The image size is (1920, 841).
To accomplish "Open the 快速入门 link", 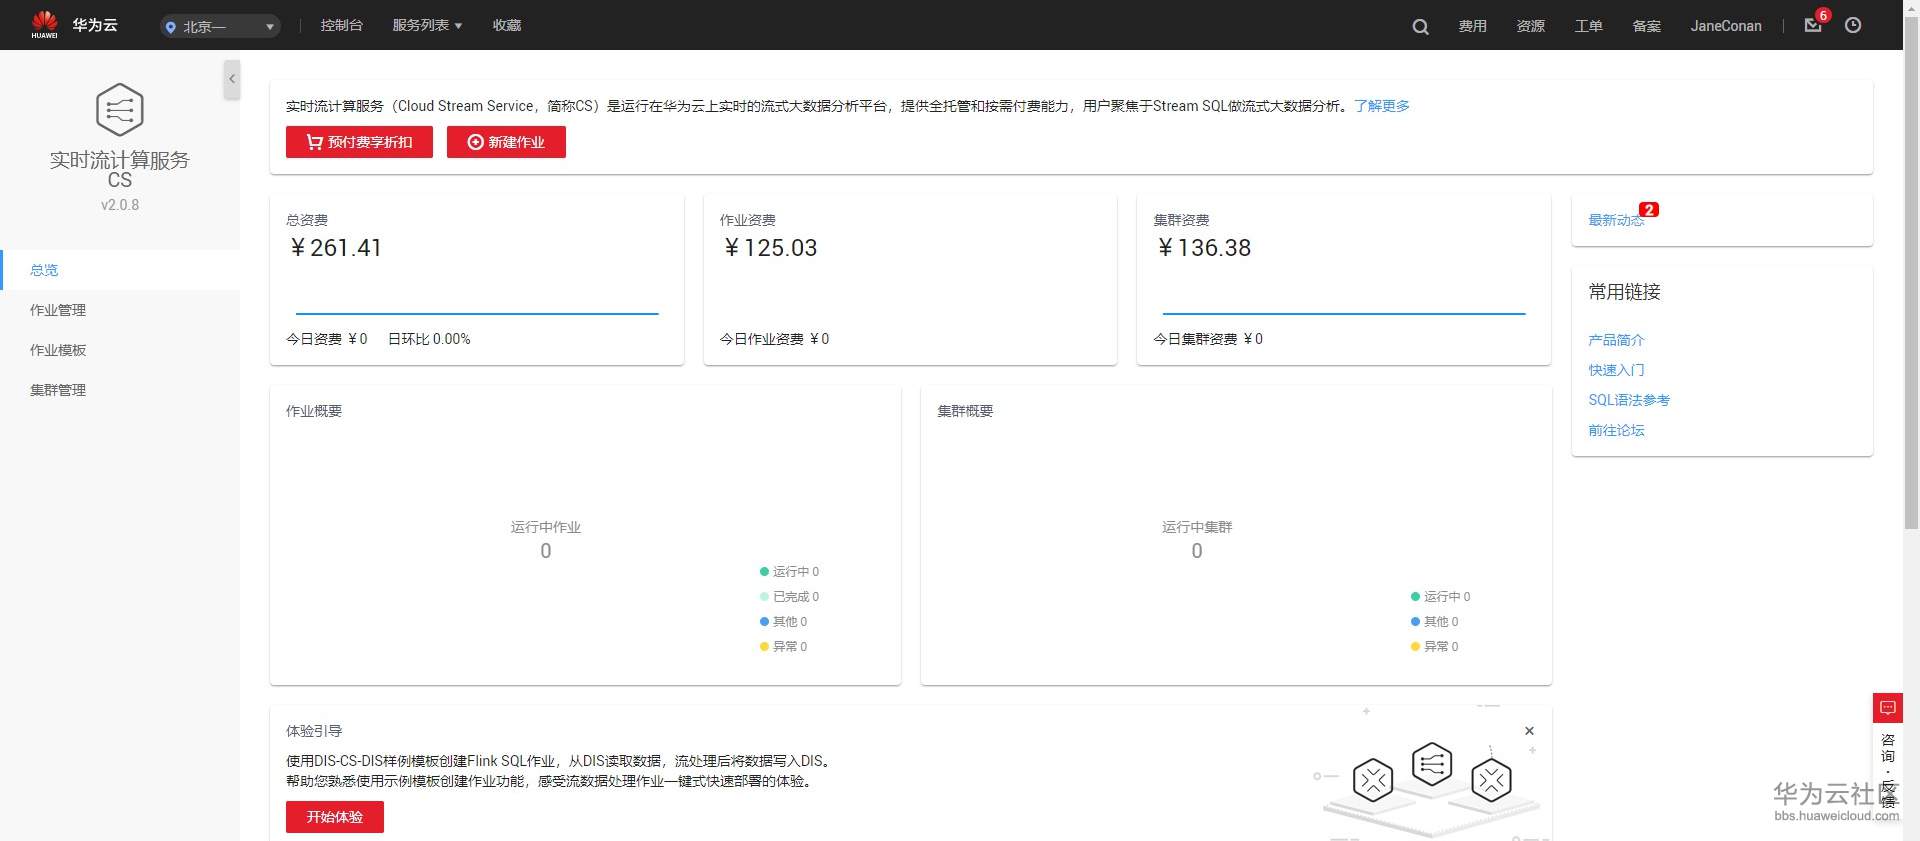I will 1616,370.
